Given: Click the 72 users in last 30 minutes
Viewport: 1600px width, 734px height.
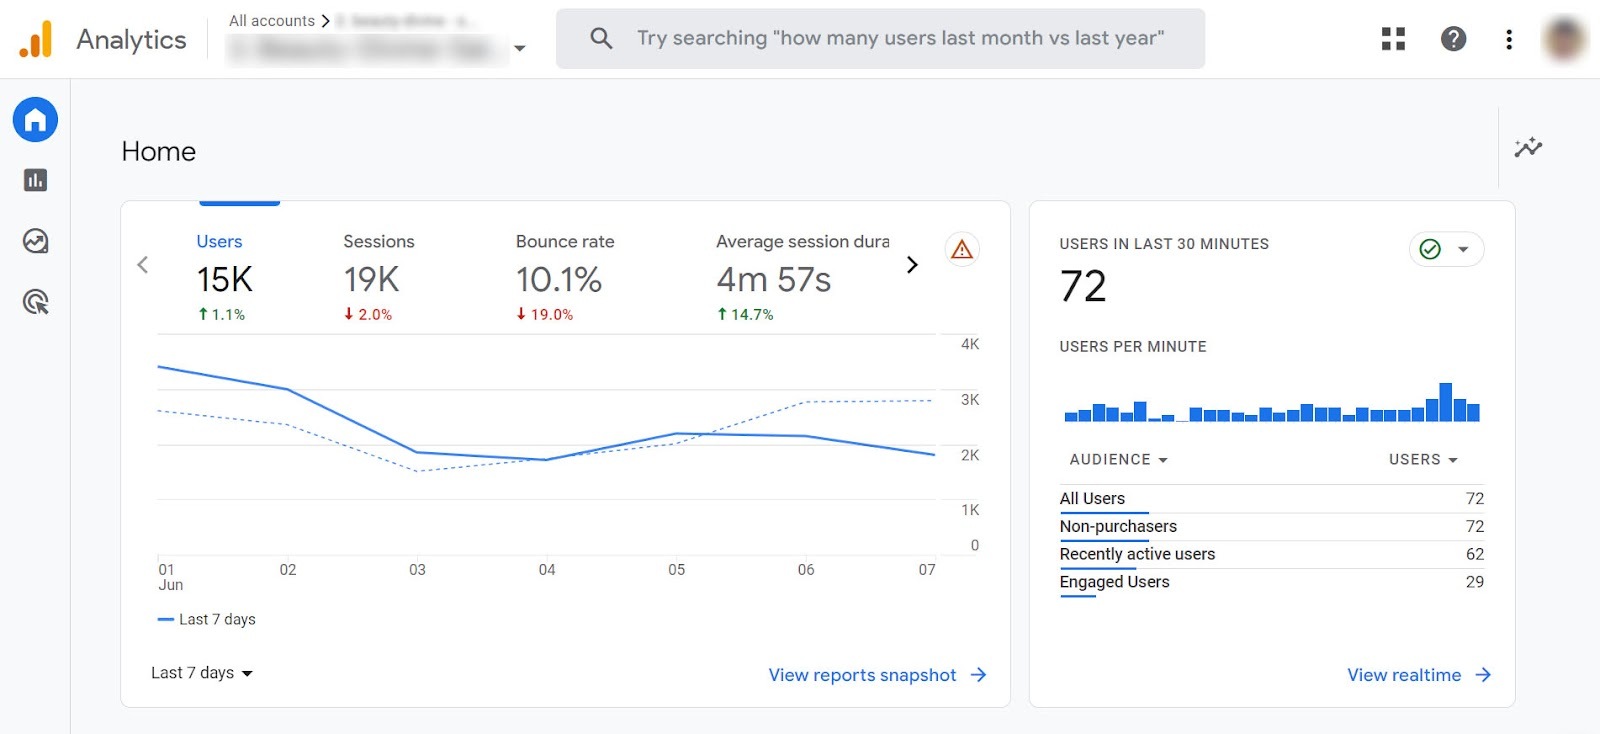Looking at the screenshot, I should coord(1083,286).
